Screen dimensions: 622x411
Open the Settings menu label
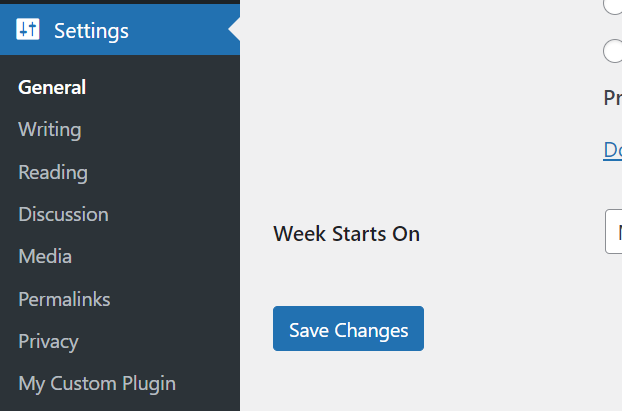[91, 31]
